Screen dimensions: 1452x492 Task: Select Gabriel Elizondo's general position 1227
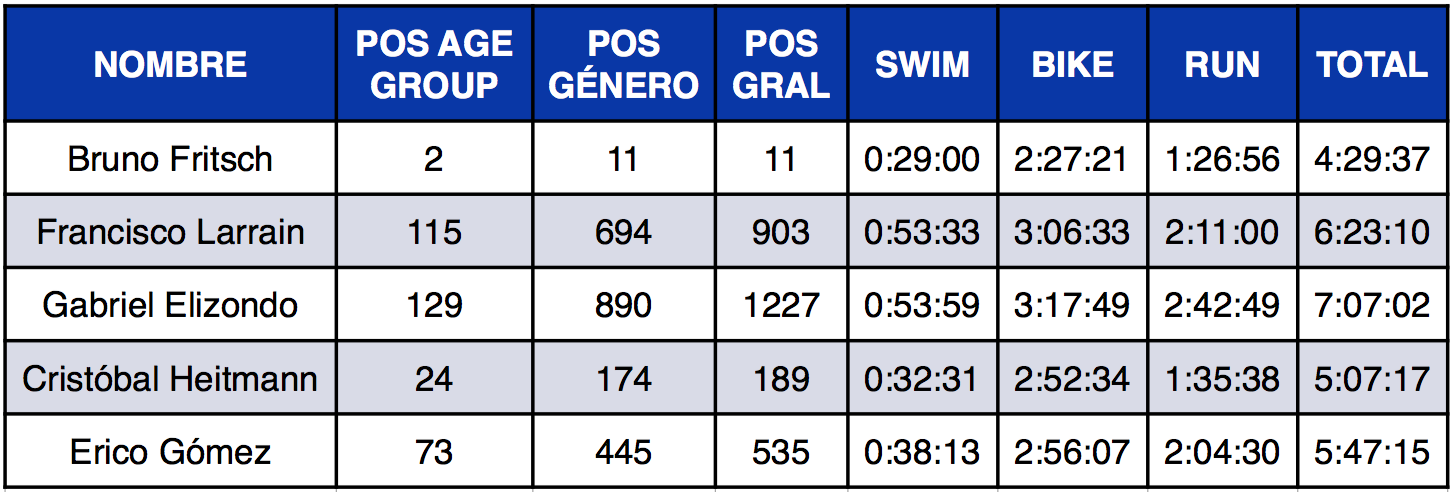click(x=780, y=305)
